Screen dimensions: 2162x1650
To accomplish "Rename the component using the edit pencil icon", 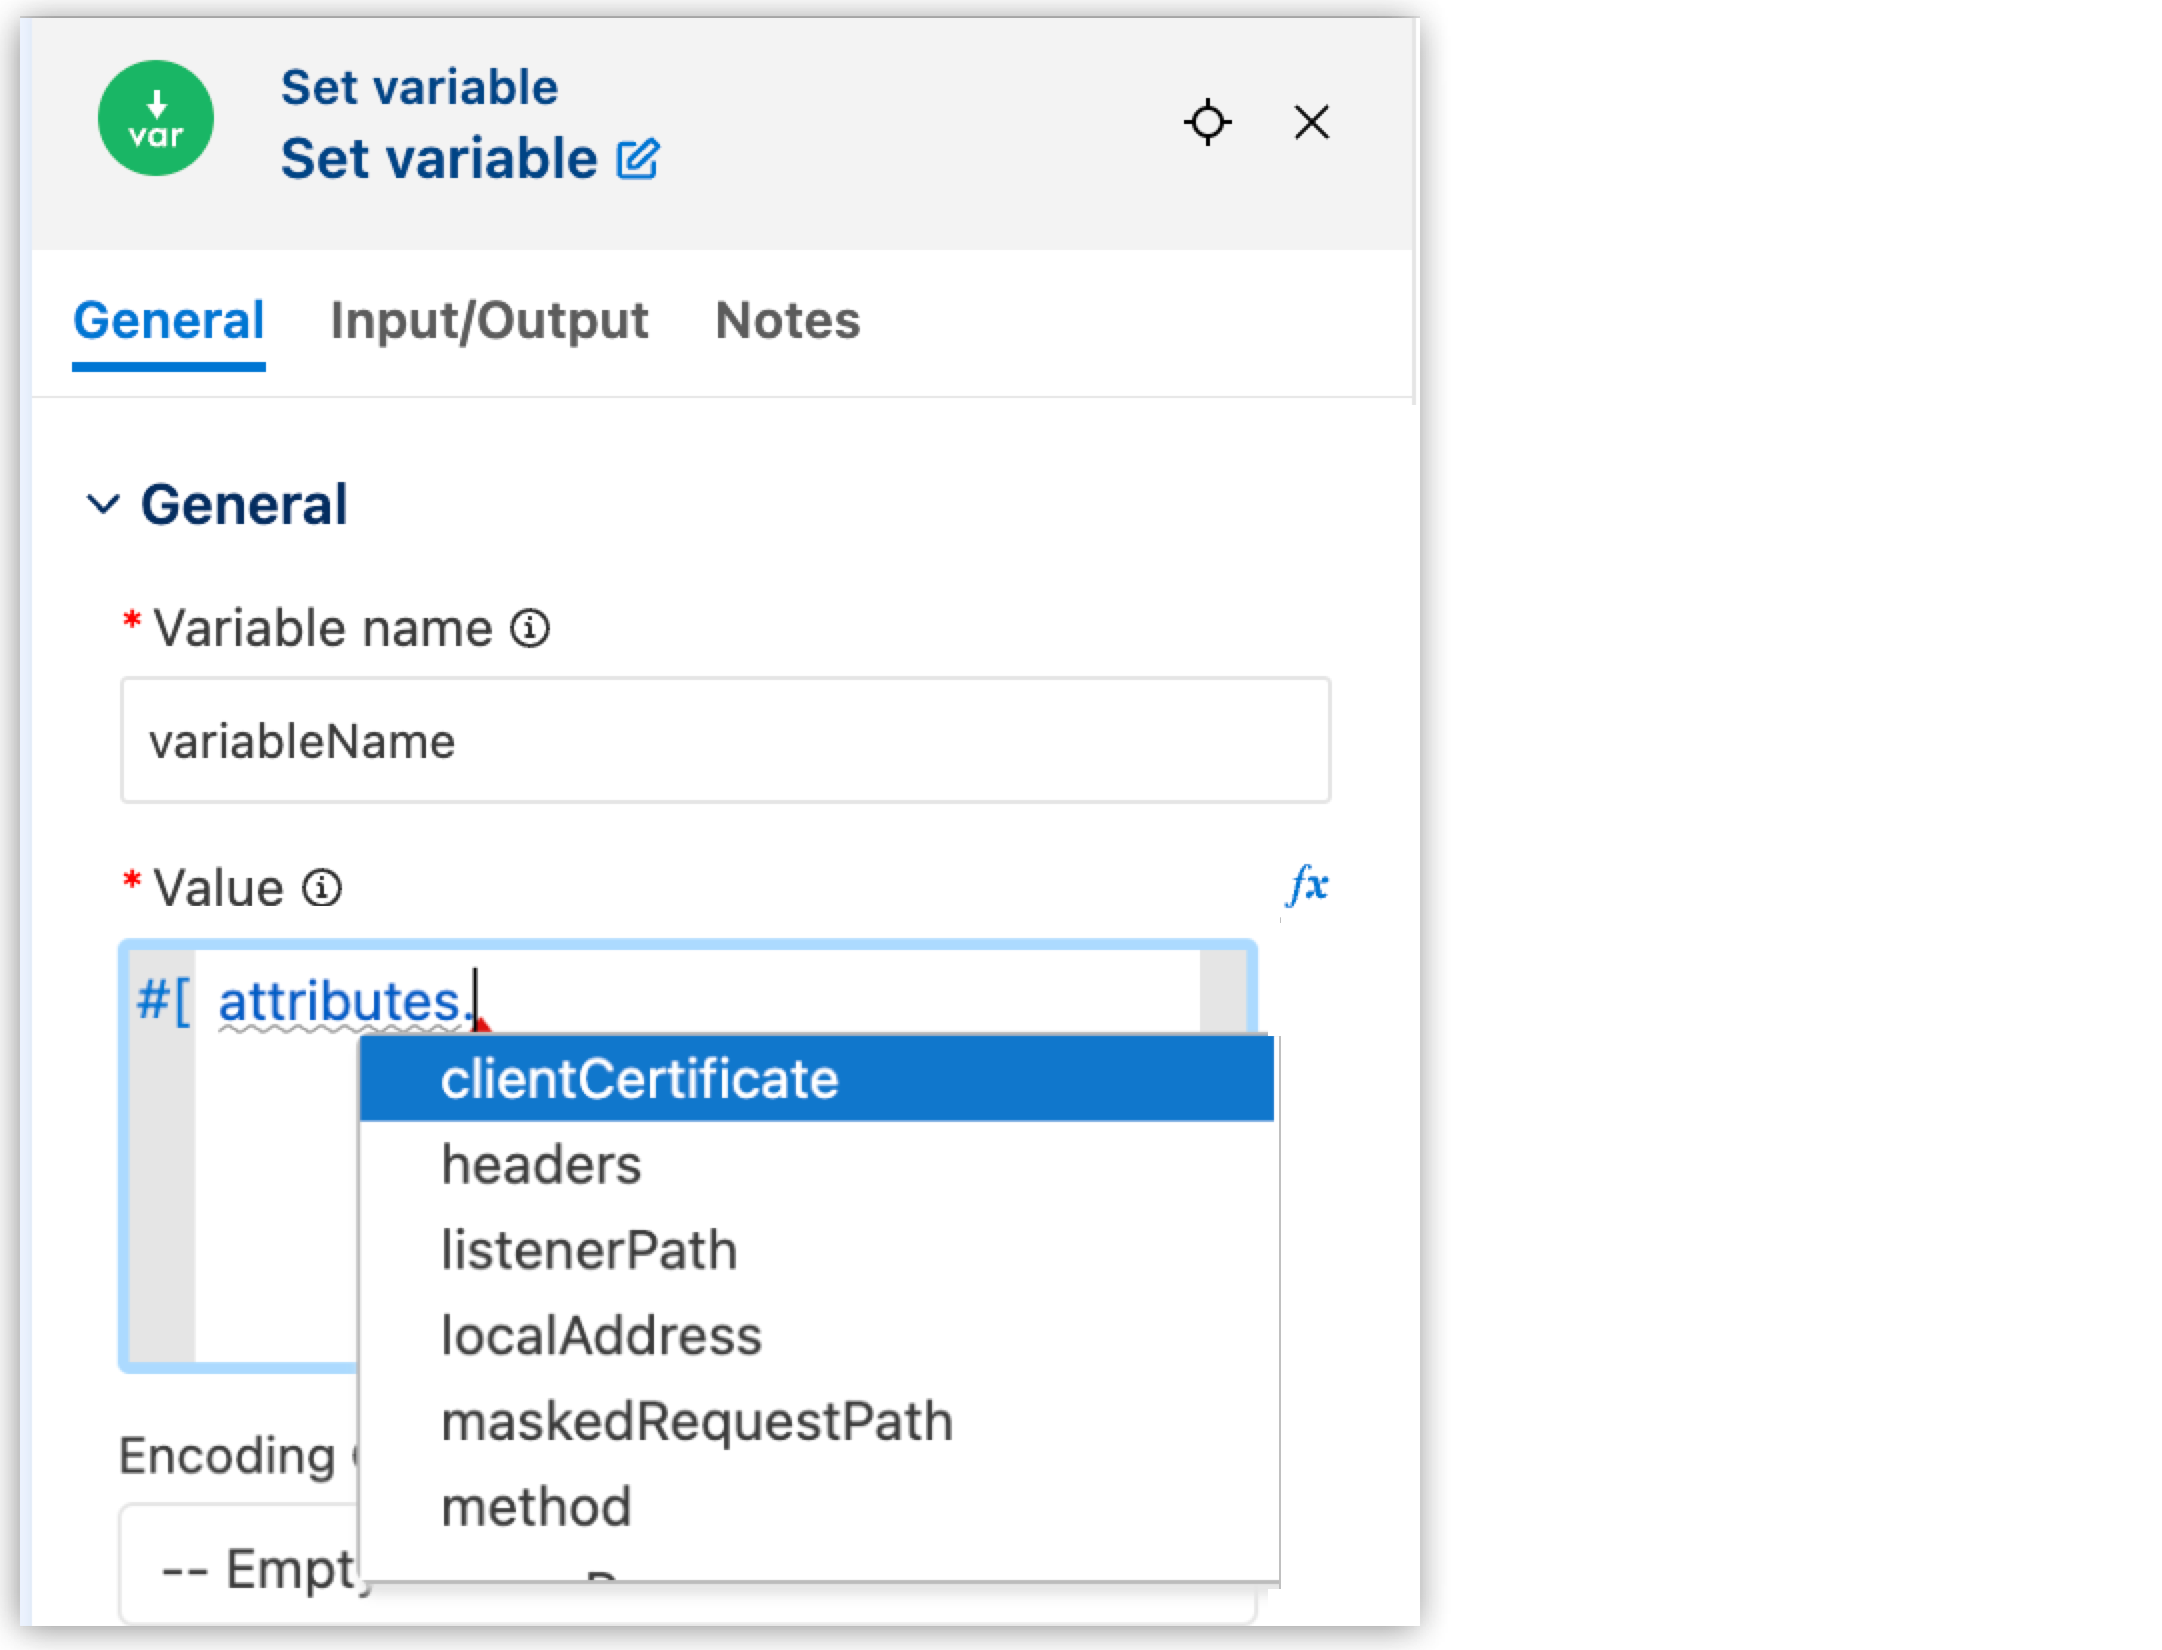I will tap(637, 158).
